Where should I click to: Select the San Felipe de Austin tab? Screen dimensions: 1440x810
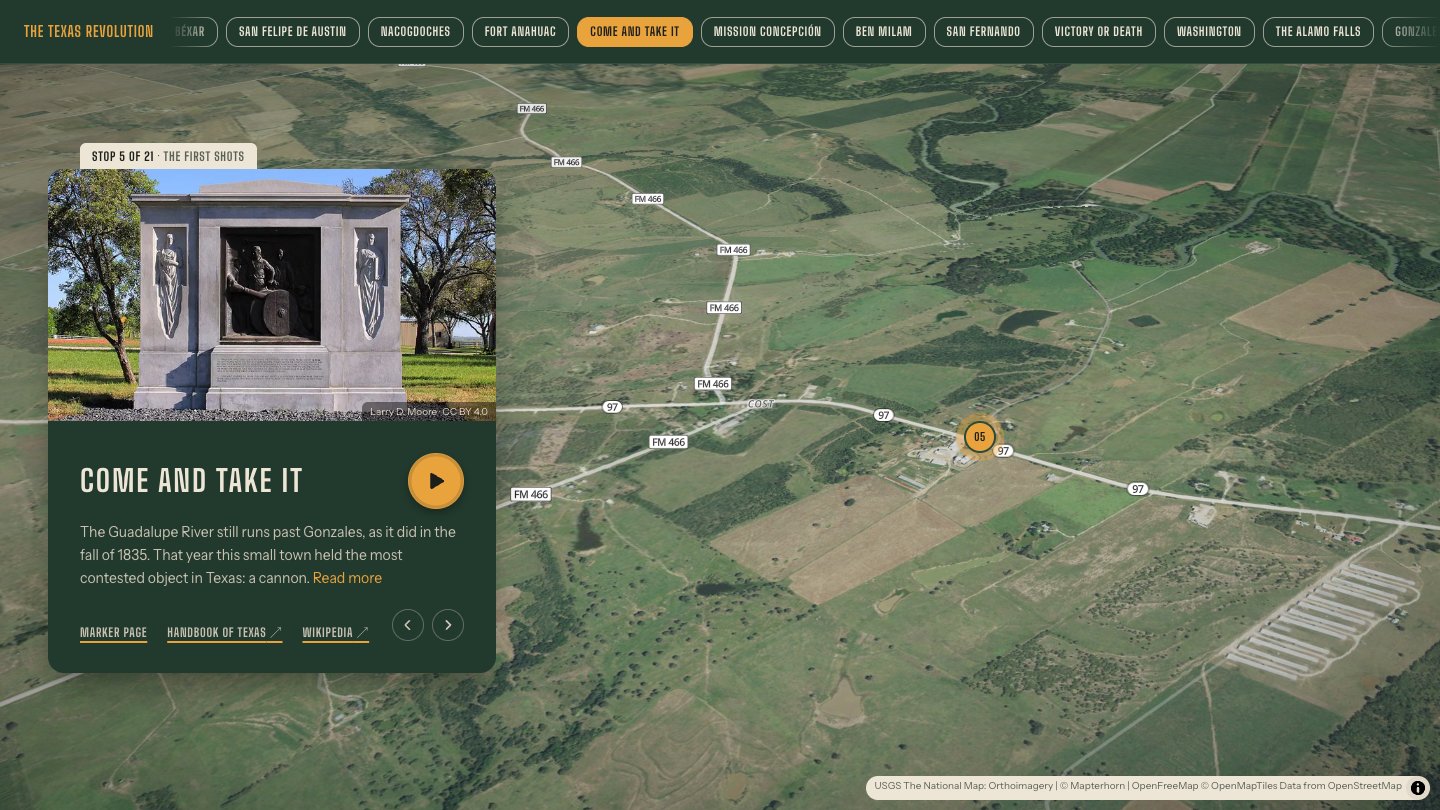coord(292,32)
